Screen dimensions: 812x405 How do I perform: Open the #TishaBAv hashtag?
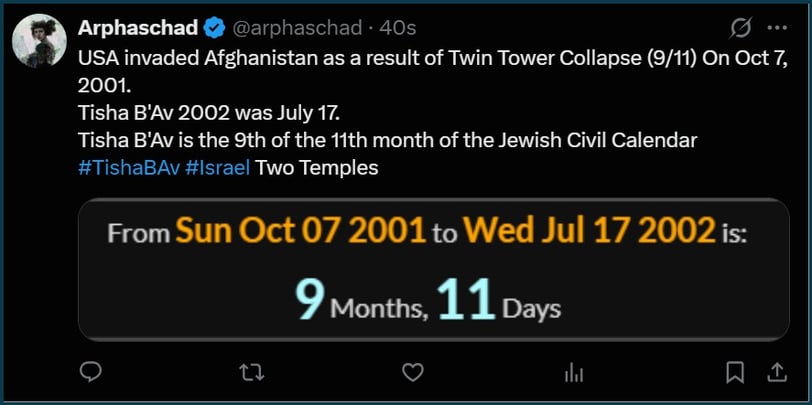[129, 168]
